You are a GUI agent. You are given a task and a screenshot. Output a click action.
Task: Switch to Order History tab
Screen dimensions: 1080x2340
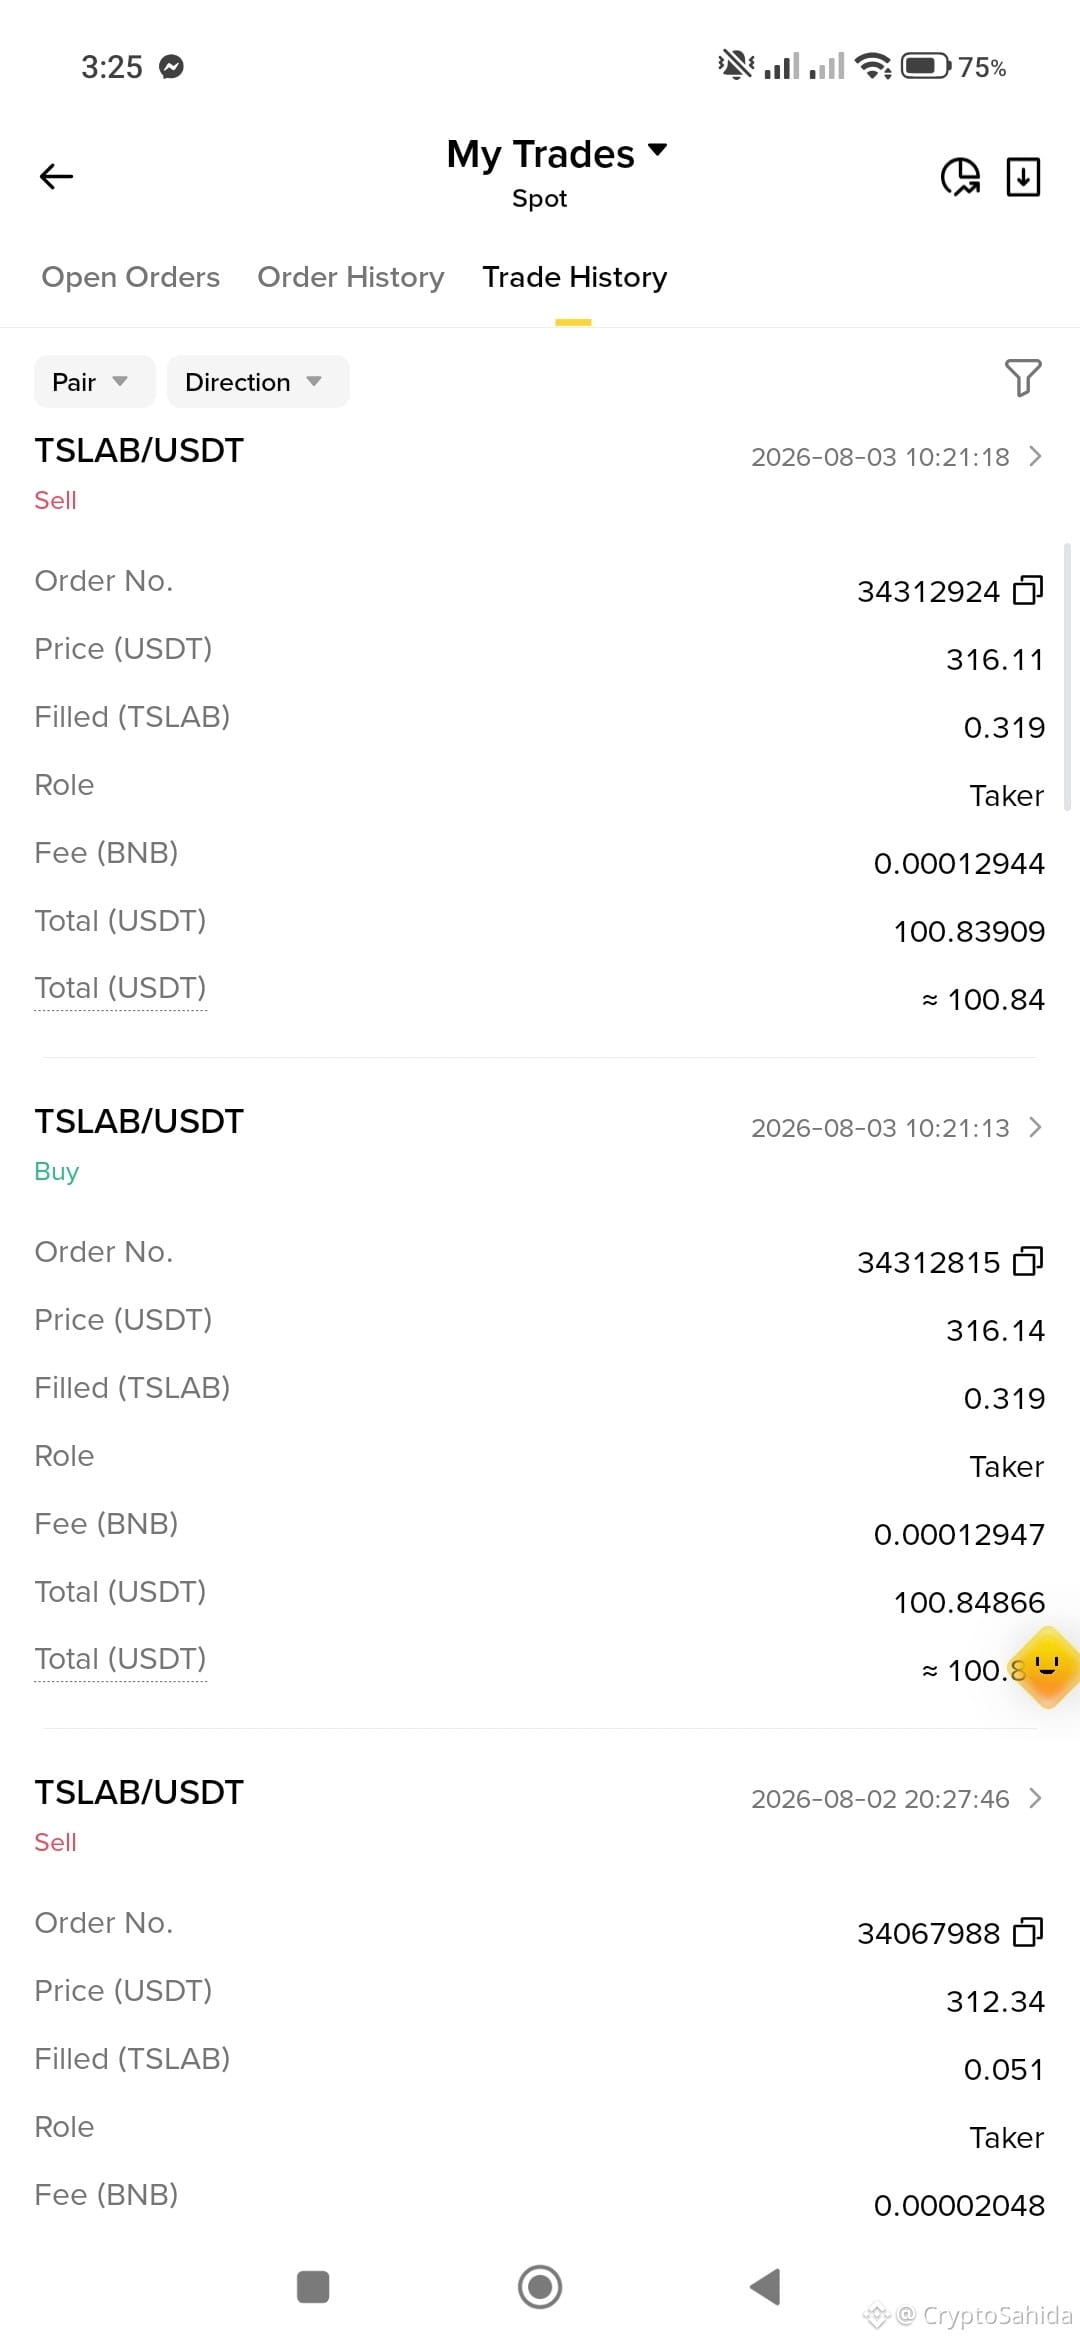click(351, 277)
